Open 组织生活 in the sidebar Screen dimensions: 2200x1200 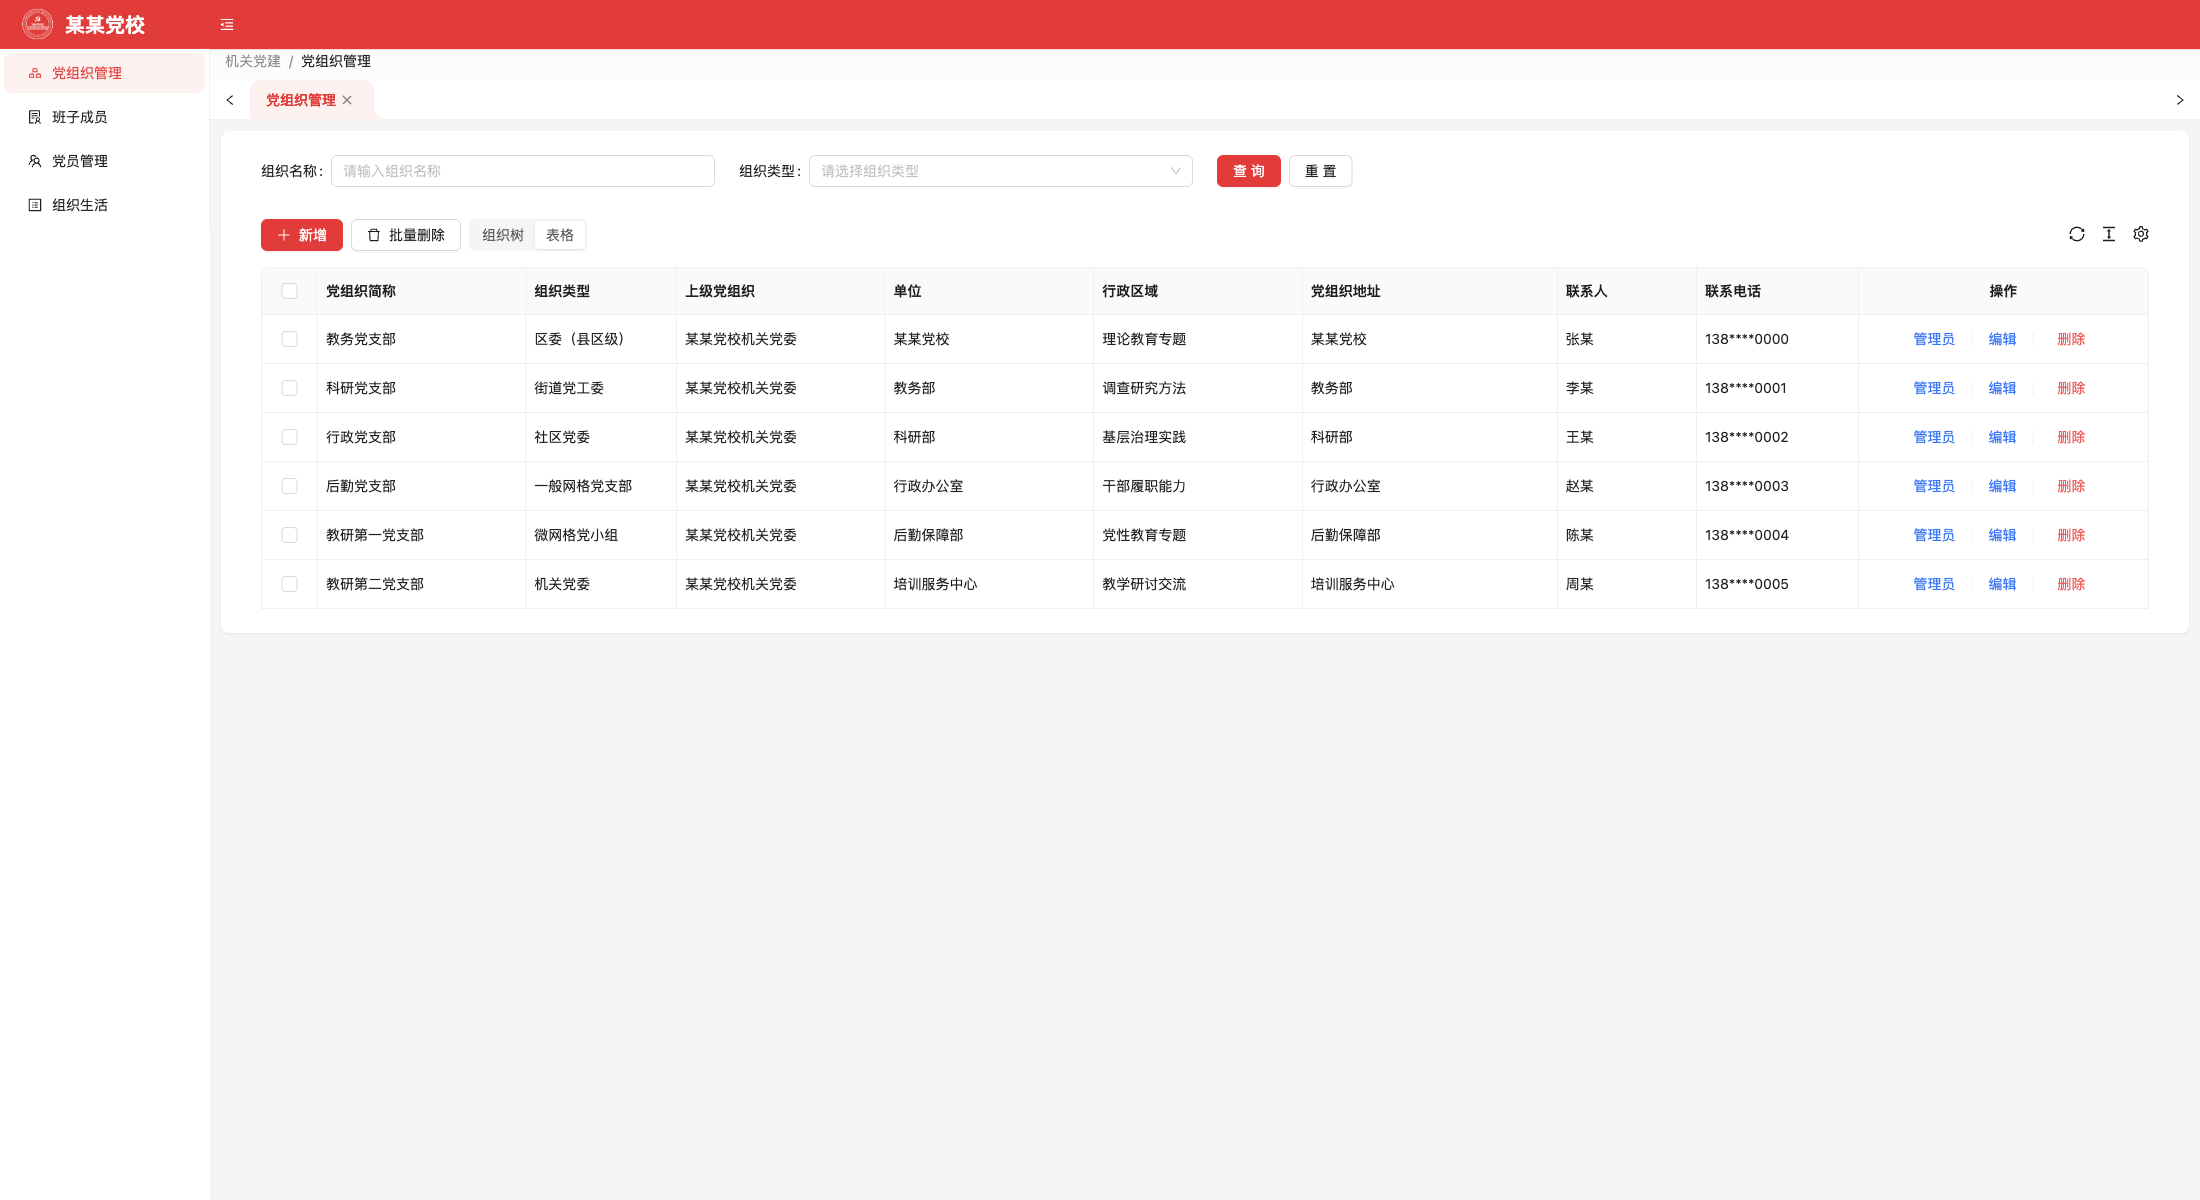click(x=105, y=205)
